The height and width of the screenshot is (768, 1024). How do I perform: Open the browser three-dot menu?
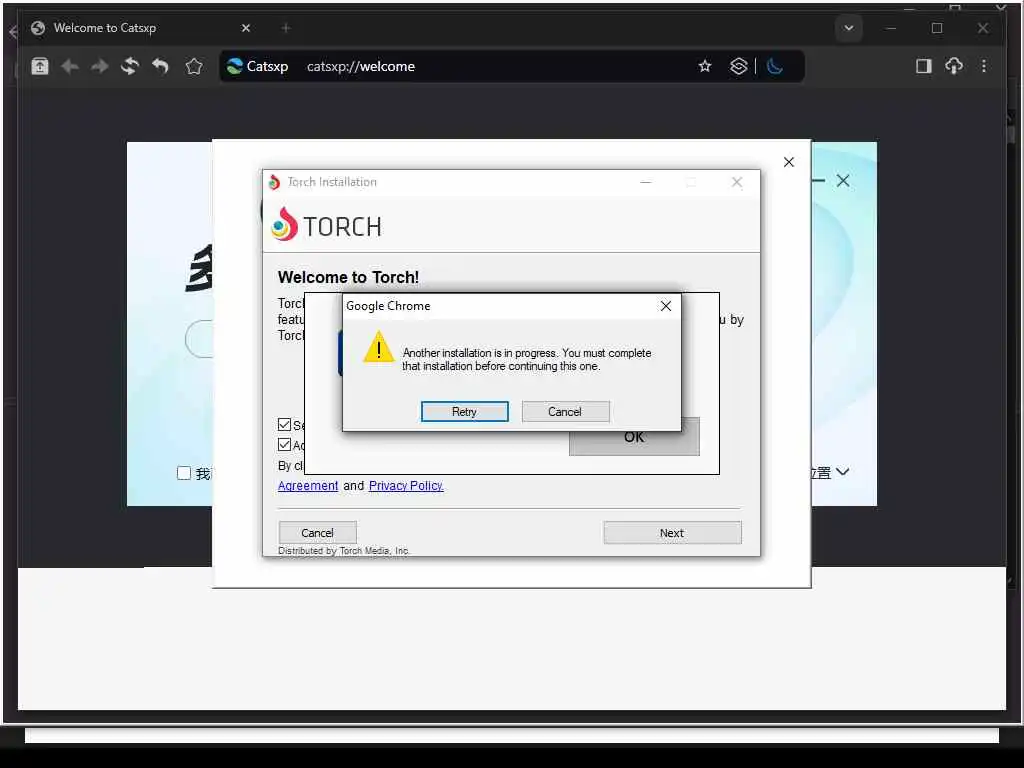(x=984, y=66)
